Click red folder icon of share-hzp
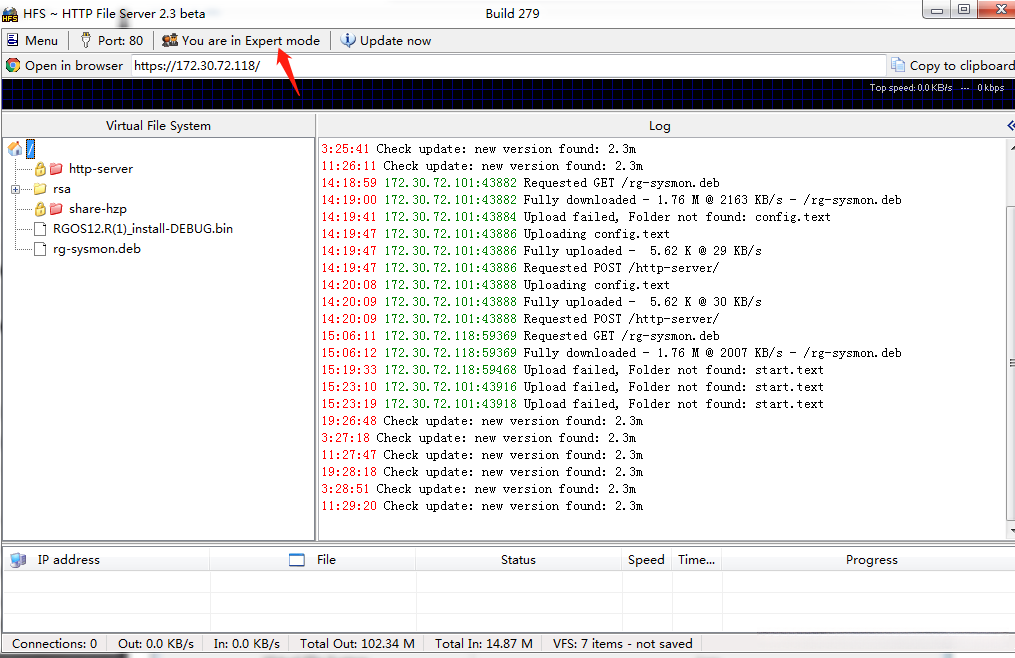This screenshot has height=658, width=1015. point(56,209)
